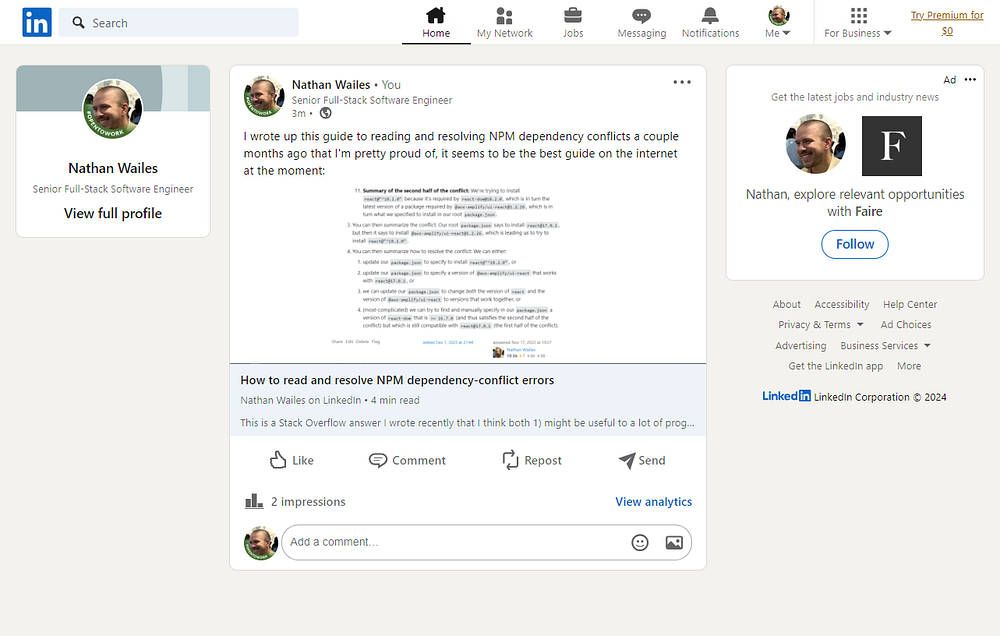Click Get the LinkedIn app
The height and width of the screenshot is (636, 1000).
(835, 366)
